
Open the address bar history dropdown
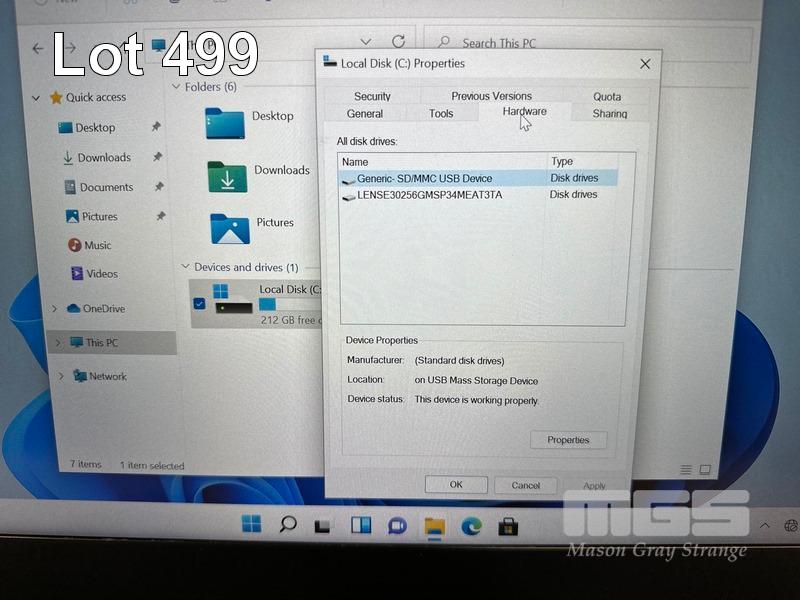(x=366, y=42)
